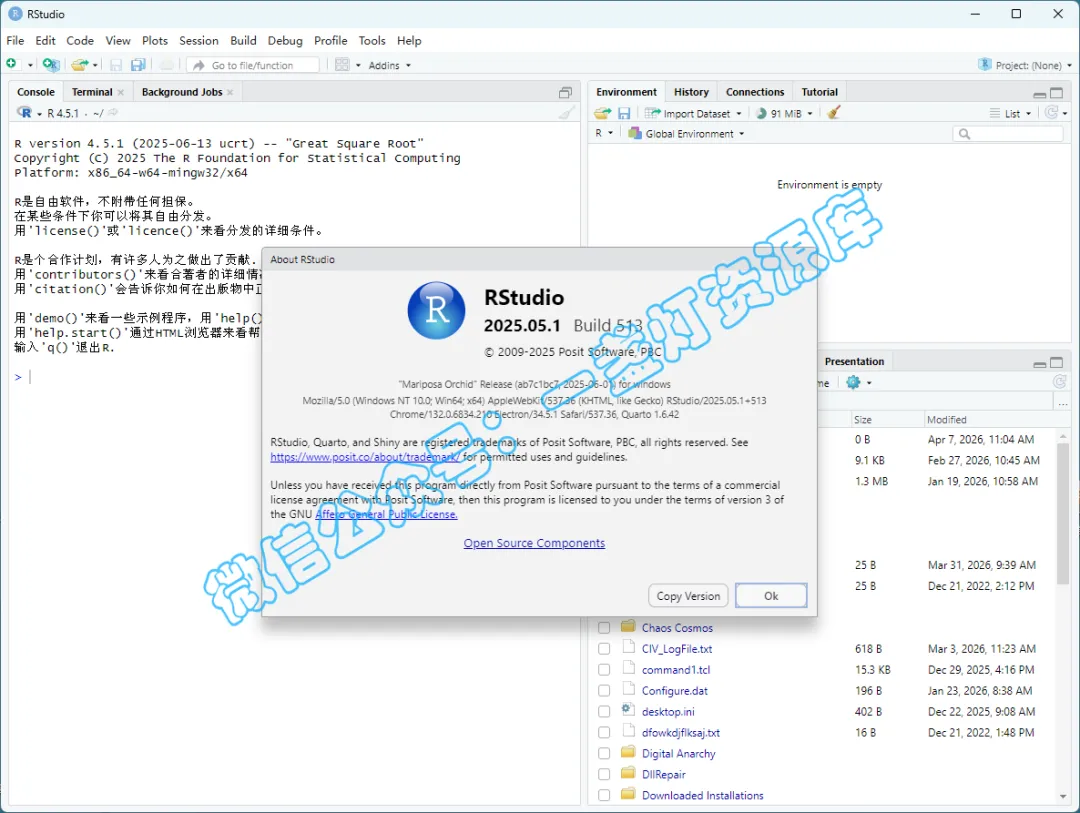This screenshot has width=1080, height=813.
Task: Open the Session menu
Action: [198, 41]
